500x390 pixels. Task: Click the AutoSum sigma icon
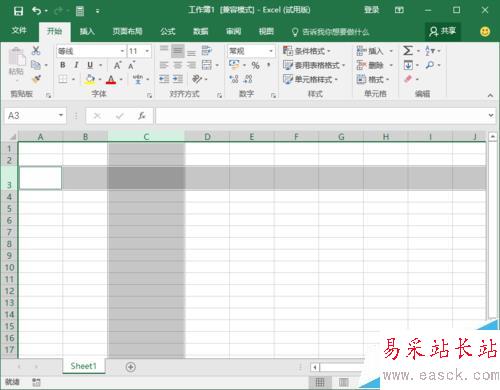408,51
